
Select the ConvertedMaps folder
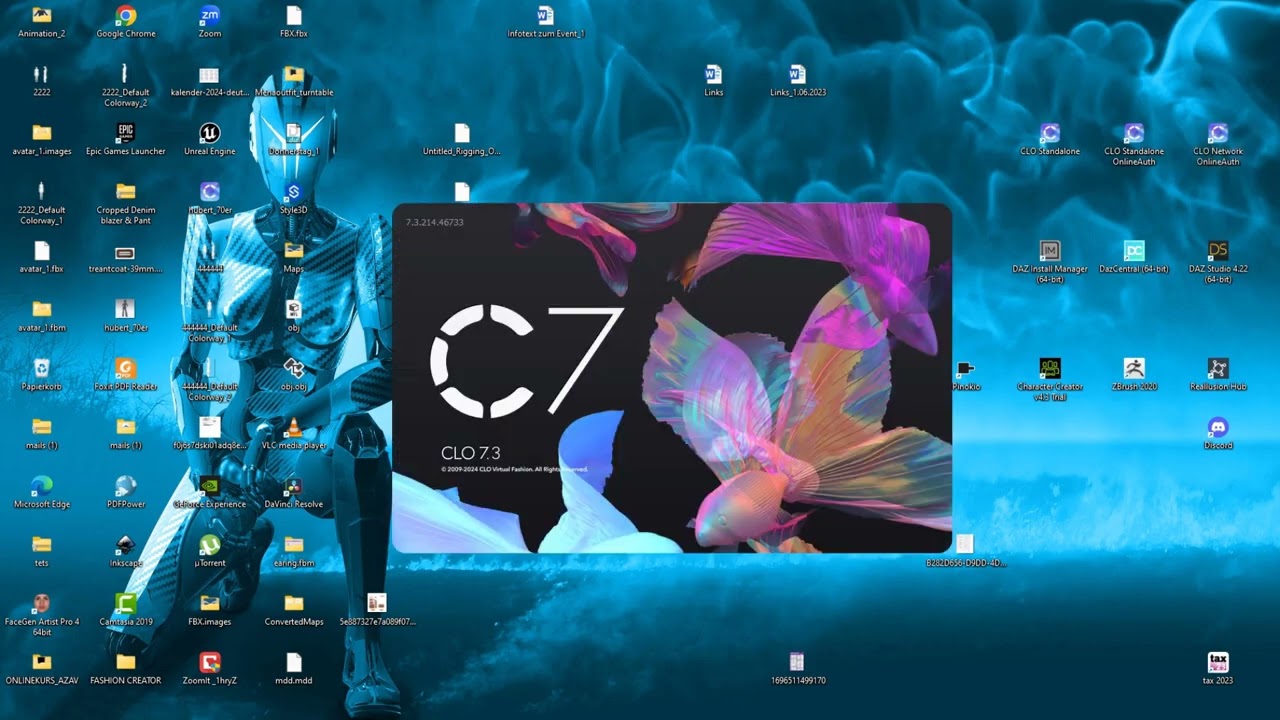point(293,603)
